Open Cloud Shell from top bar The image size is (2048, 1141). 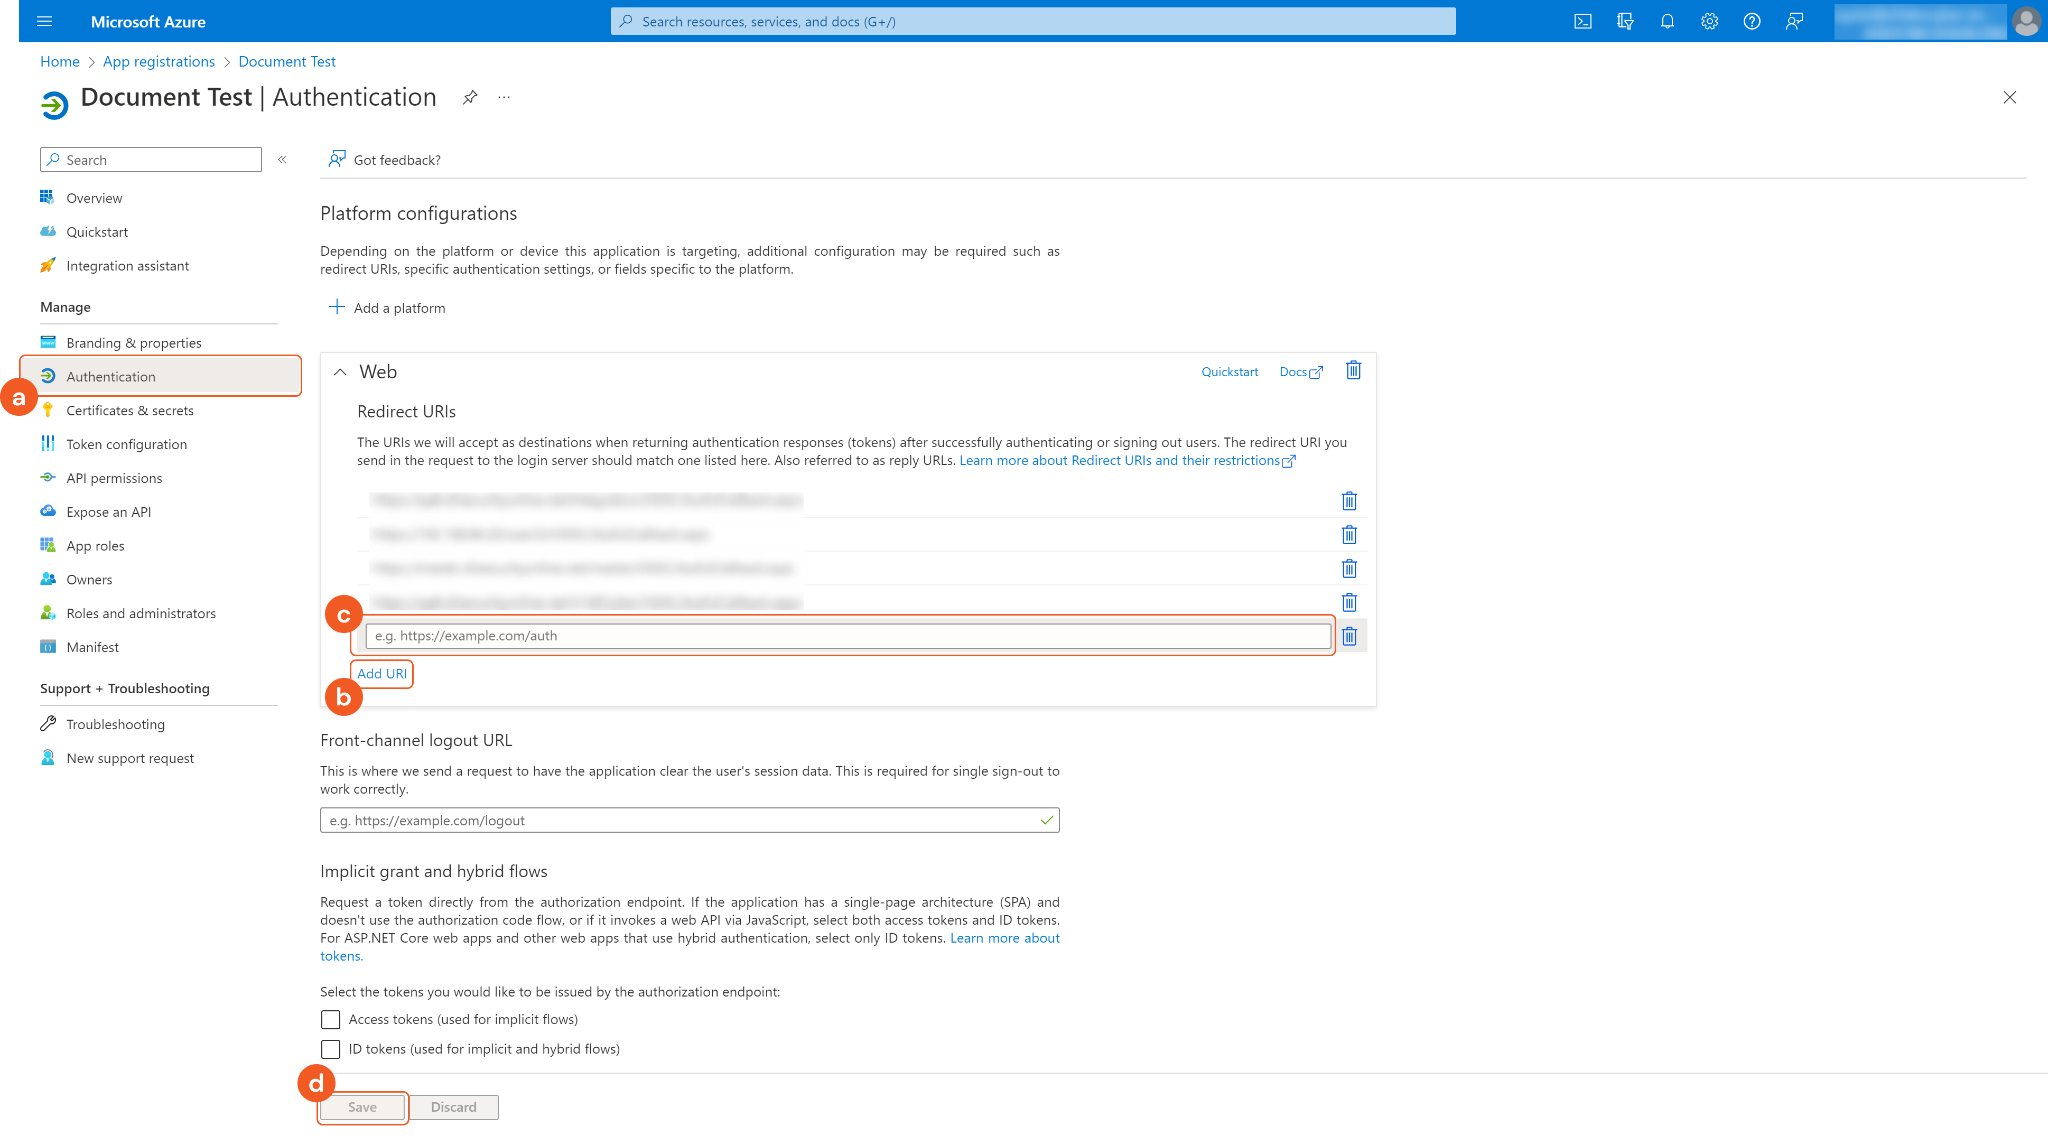(x=1583, y=21)
